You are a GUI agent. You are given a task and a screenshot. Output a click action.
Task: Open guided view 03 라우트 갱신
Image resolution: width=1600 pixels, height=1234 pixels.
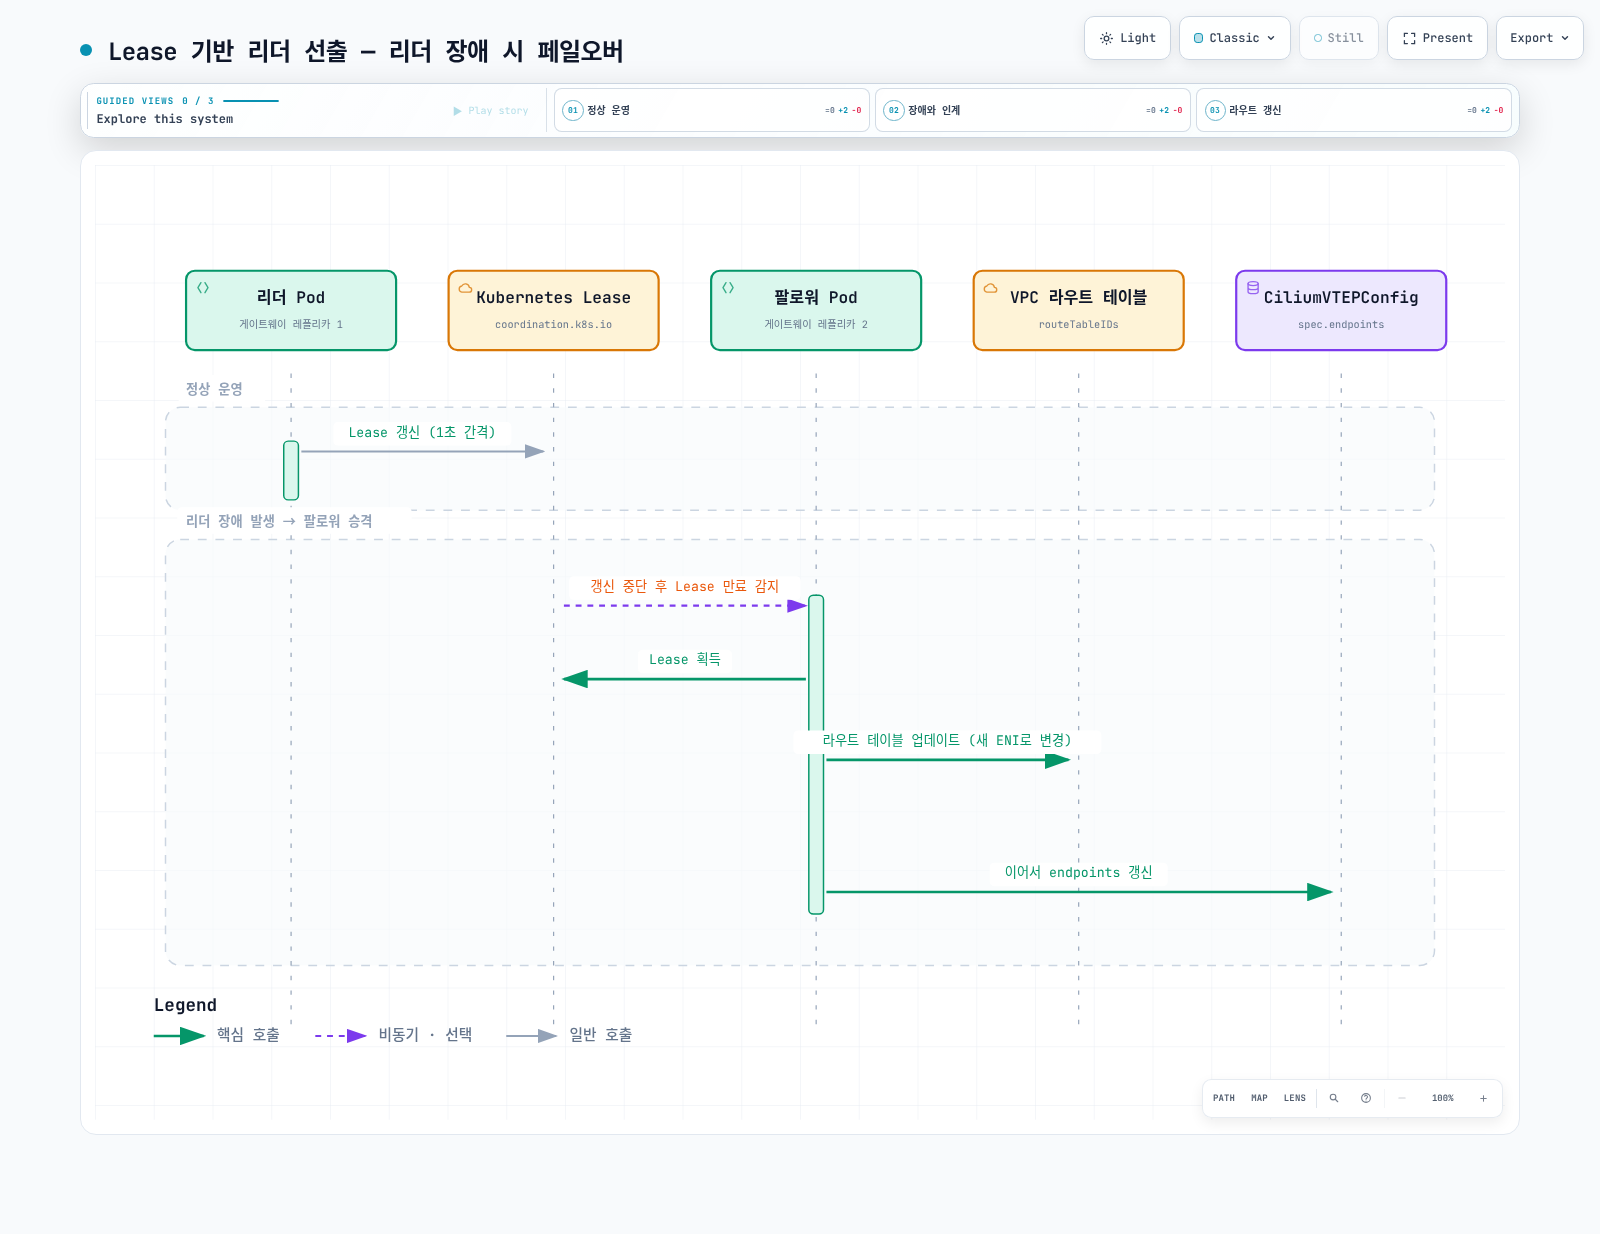tap(1353, 110)
